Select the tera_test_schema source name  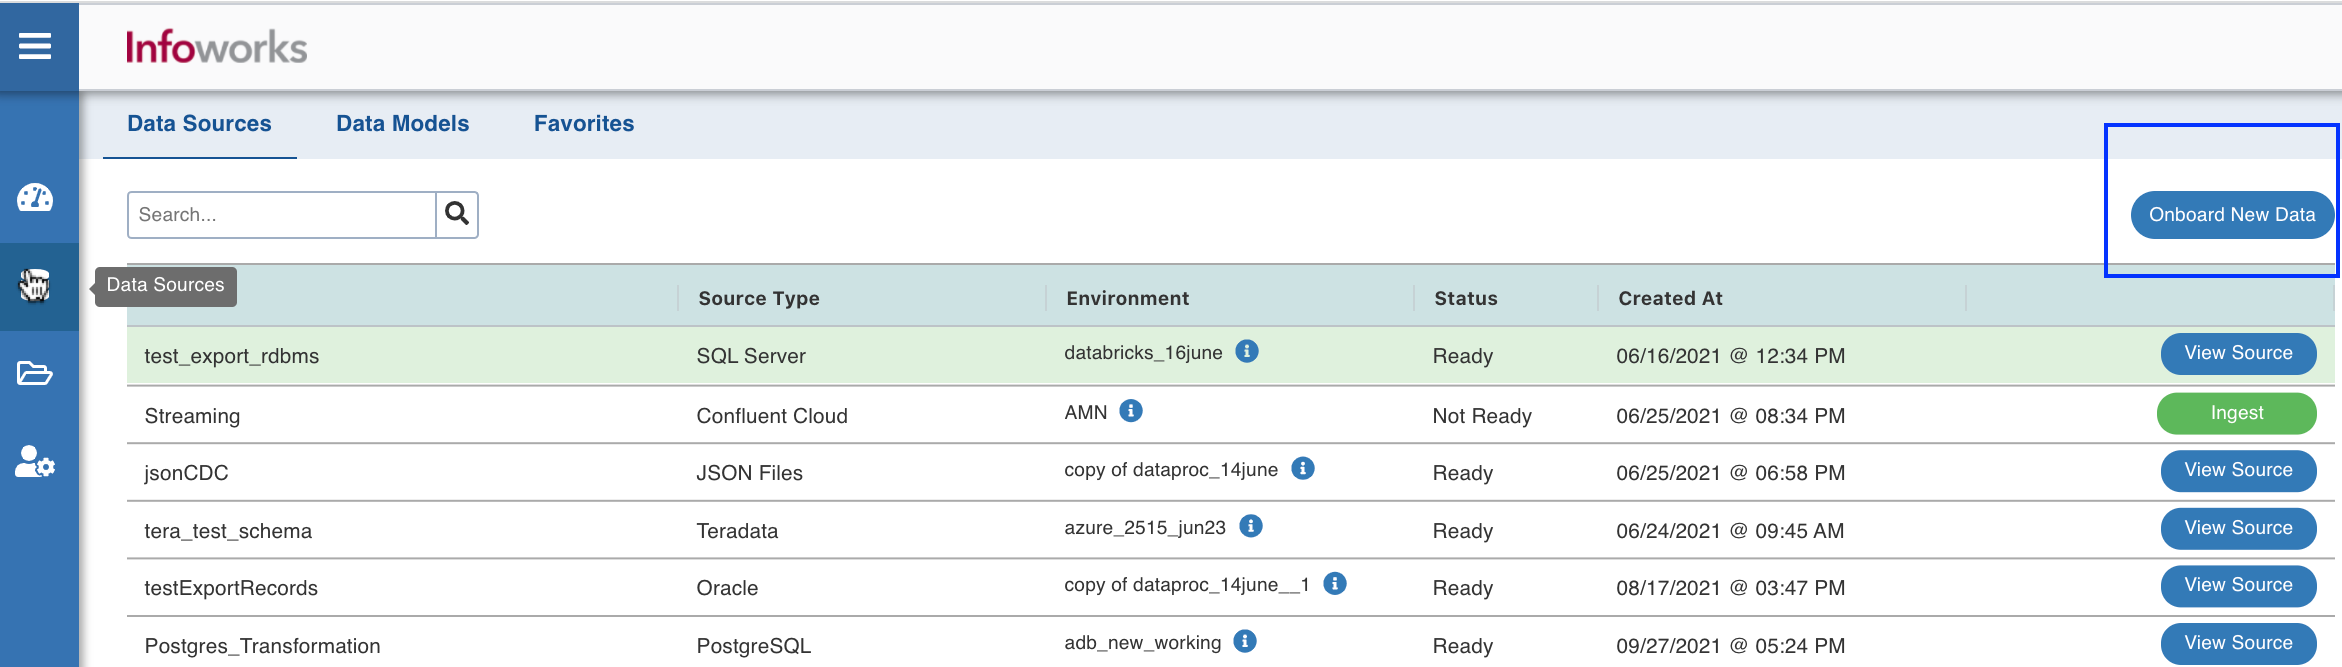[x=228, y=531]
